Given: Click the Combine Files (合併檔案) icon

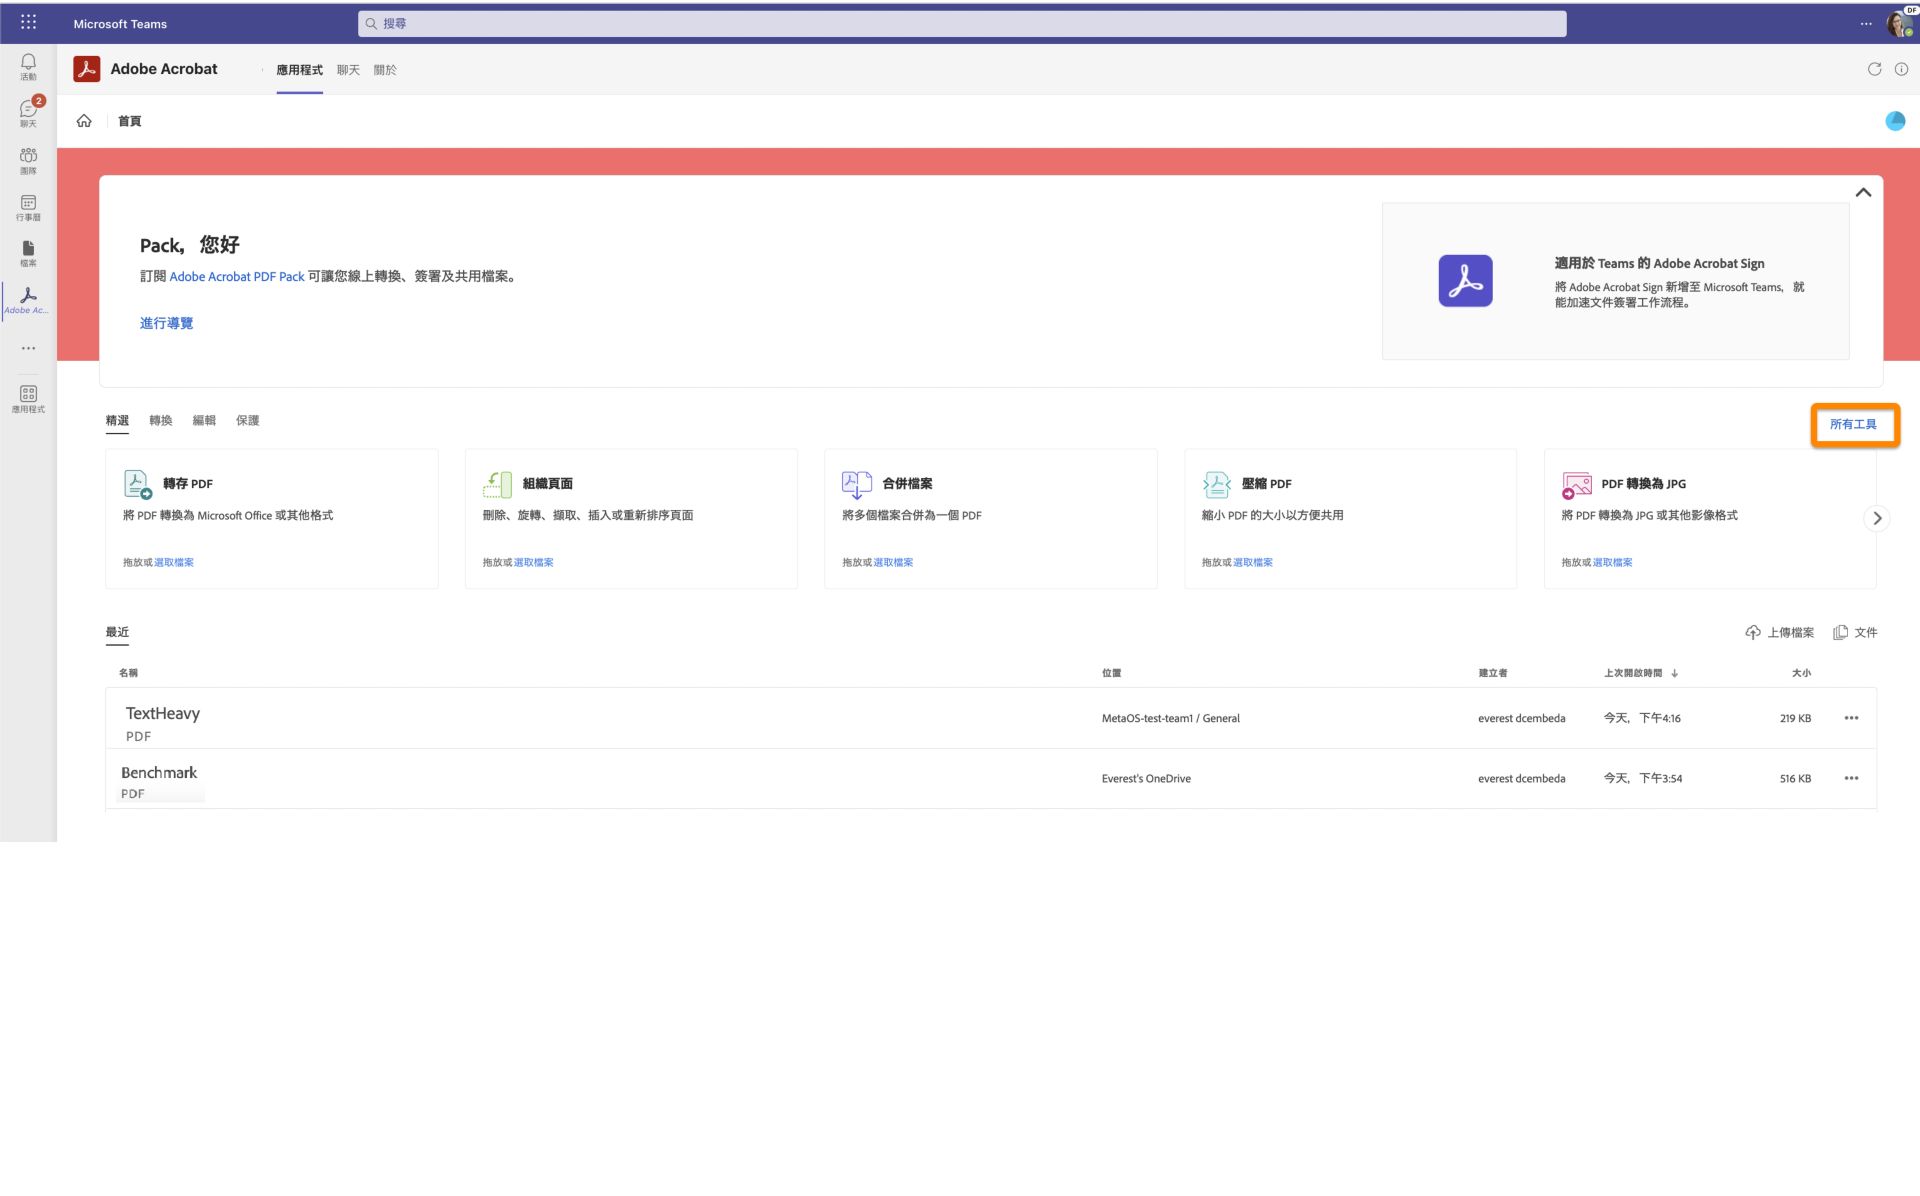Looking at the screenshot, I should click(x=857, y=484).
